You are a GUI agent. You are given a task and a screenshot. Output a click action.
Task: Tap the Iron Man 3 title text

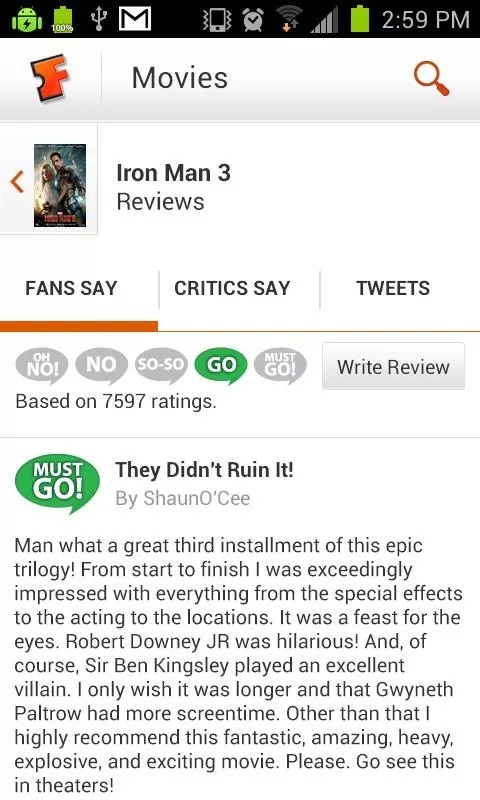click(173, 173)
